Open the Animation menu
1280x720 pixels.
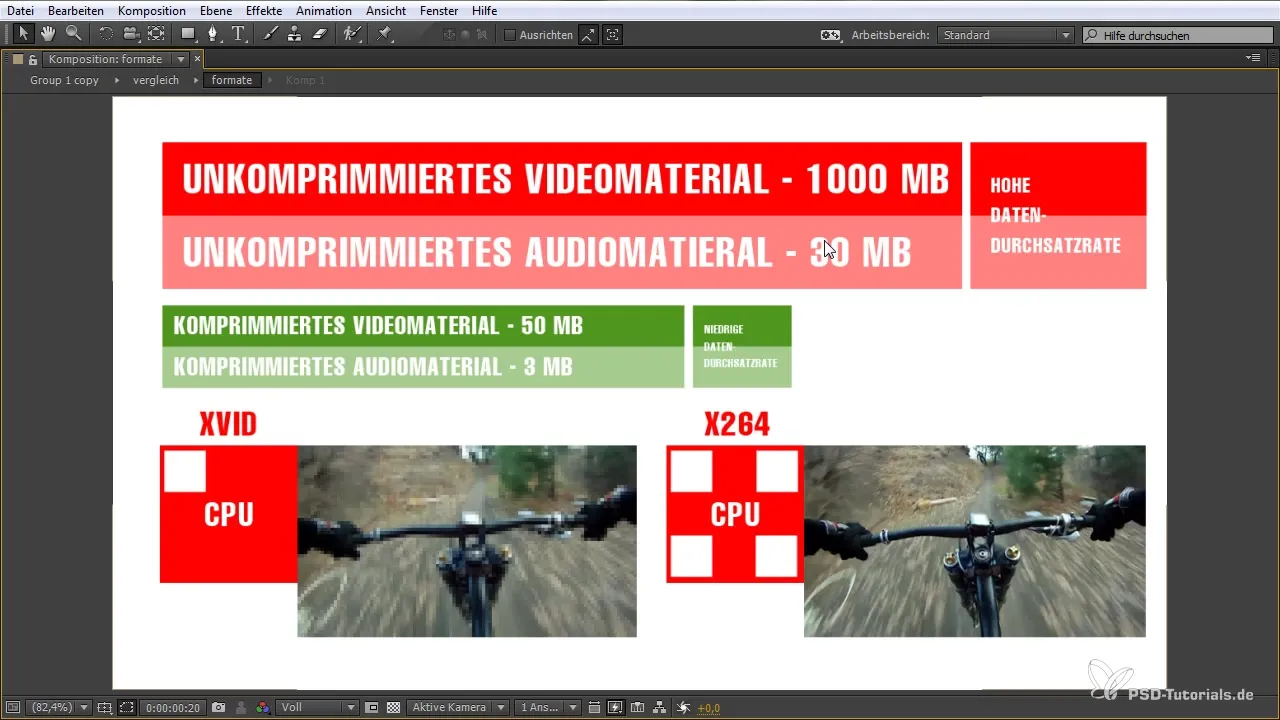[x=324, y=10]
